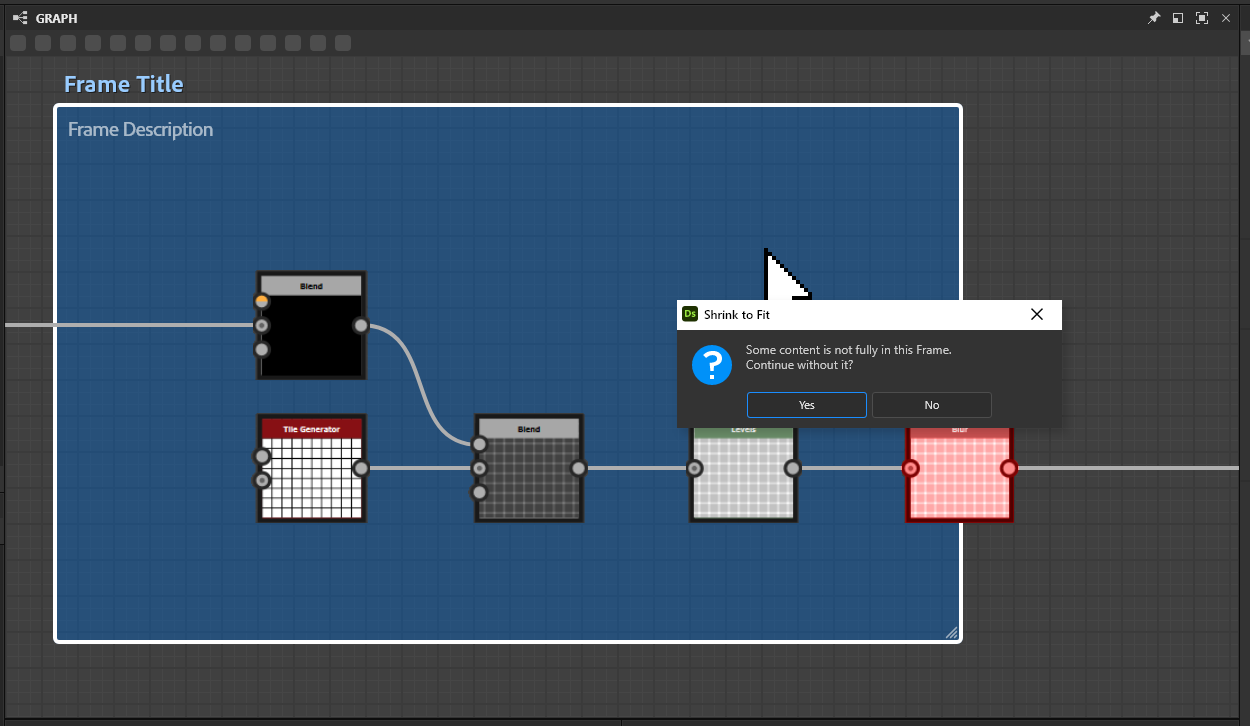Close the Shrink to Fit dialog
1250x726 pixels.
tap(1036, 314)
